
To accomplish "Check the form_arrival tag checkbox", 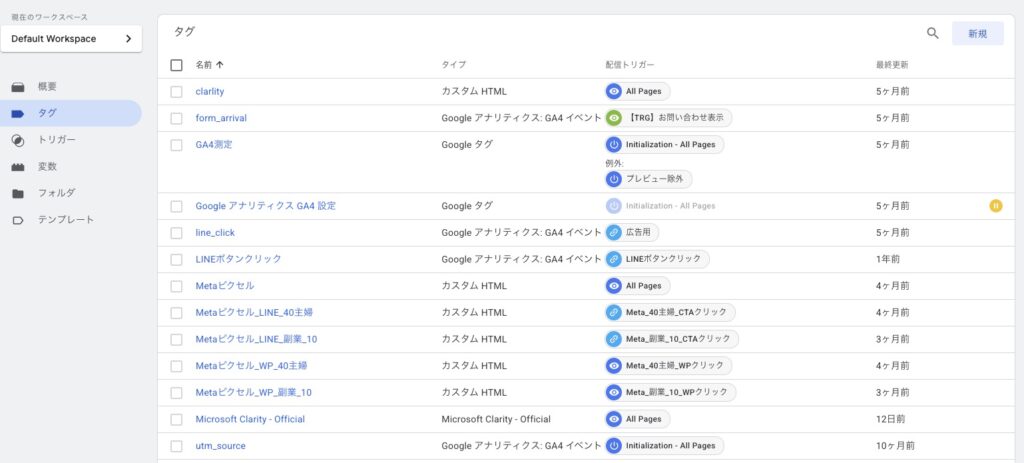I will (x=176, y=119).
